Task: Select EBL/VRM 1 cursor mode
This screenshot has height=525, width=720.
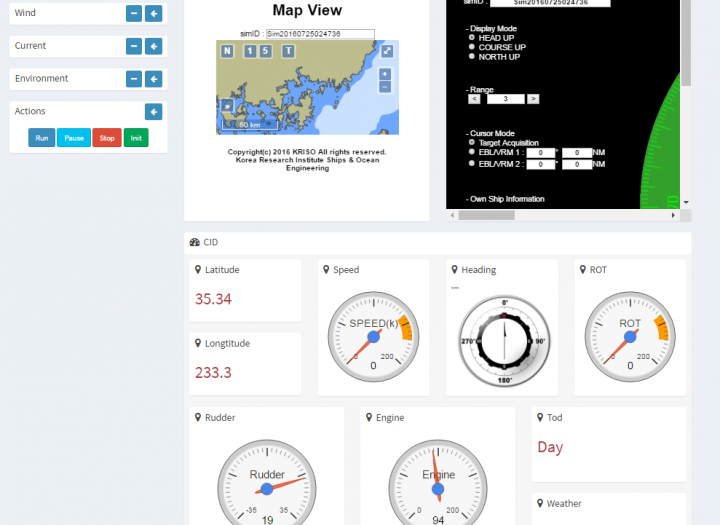Action: (x=472, y=152)
